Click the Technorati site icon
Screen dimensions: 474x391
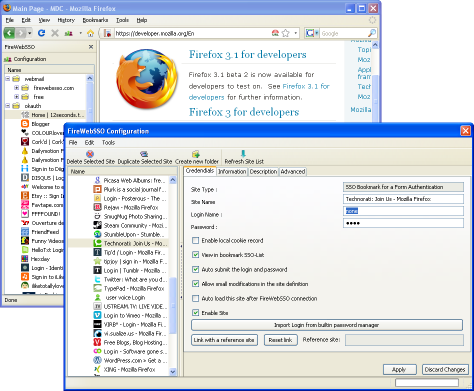tap(97, 243)
